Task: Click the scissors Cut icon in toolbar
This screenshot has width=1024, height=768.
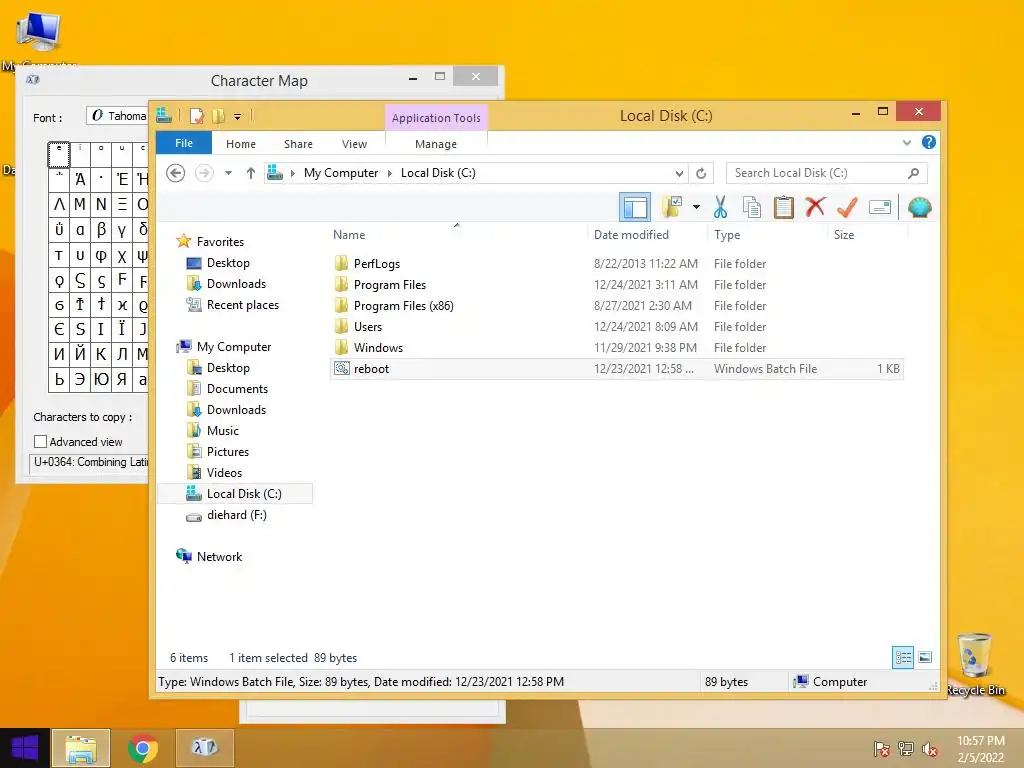Action: click(720, 207)
